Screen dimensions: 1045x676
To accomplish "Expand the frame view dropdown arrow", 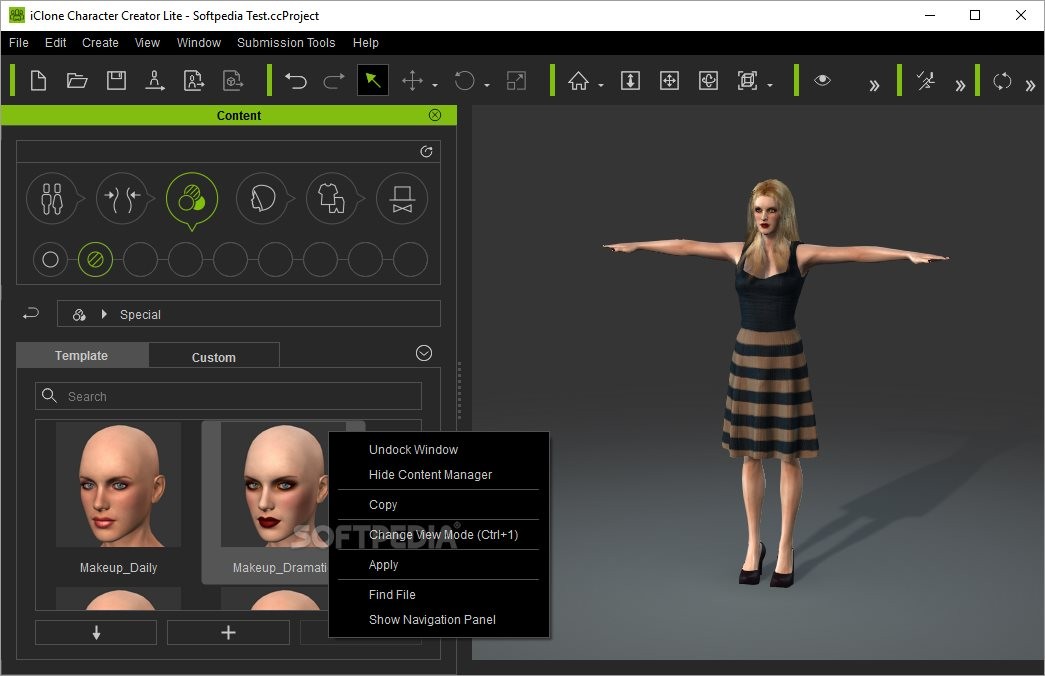I will pyautogui.click(x=770, y=85).
